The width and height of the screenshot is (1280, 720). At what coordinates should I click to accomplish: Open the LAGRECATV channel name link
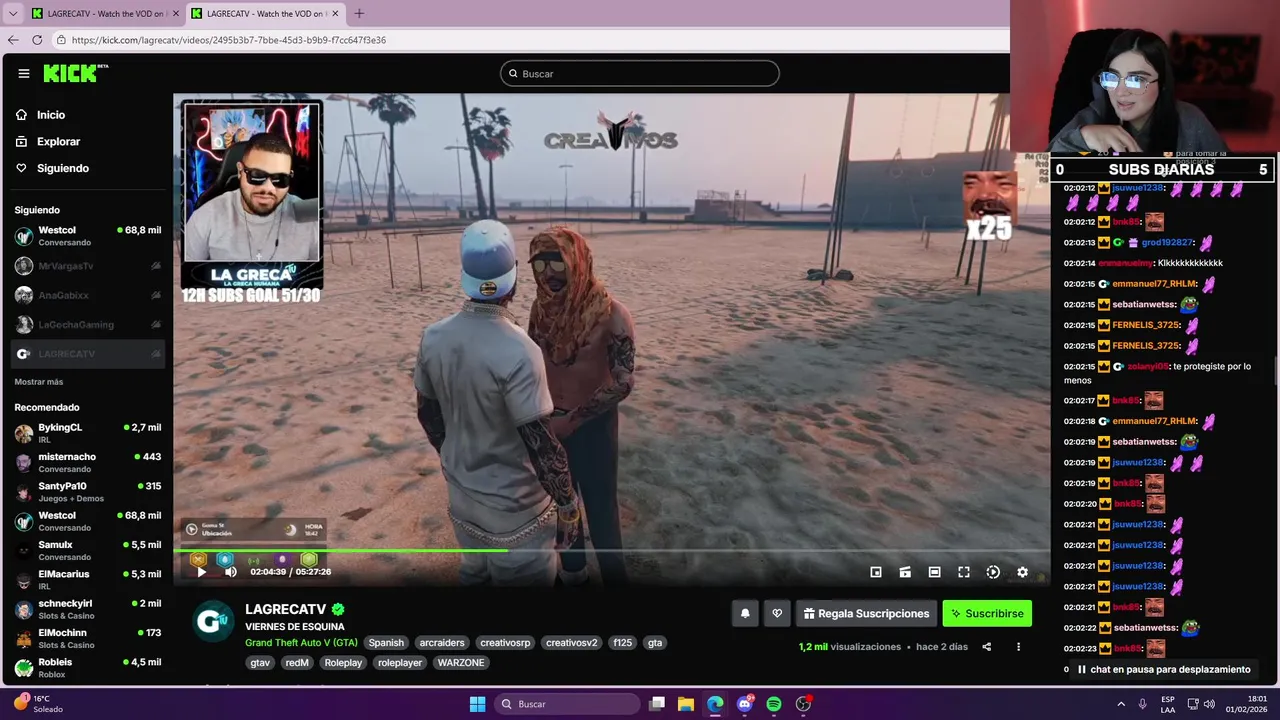tap(286, 609)
